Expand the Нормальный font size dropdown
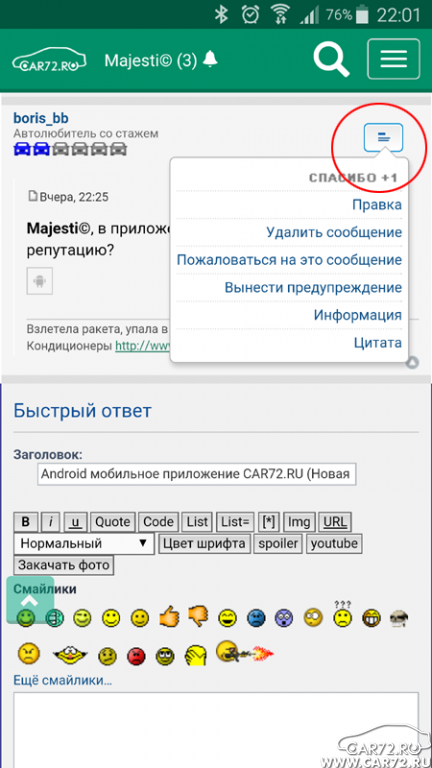432x768 pixels. click(x=84, y=543)
